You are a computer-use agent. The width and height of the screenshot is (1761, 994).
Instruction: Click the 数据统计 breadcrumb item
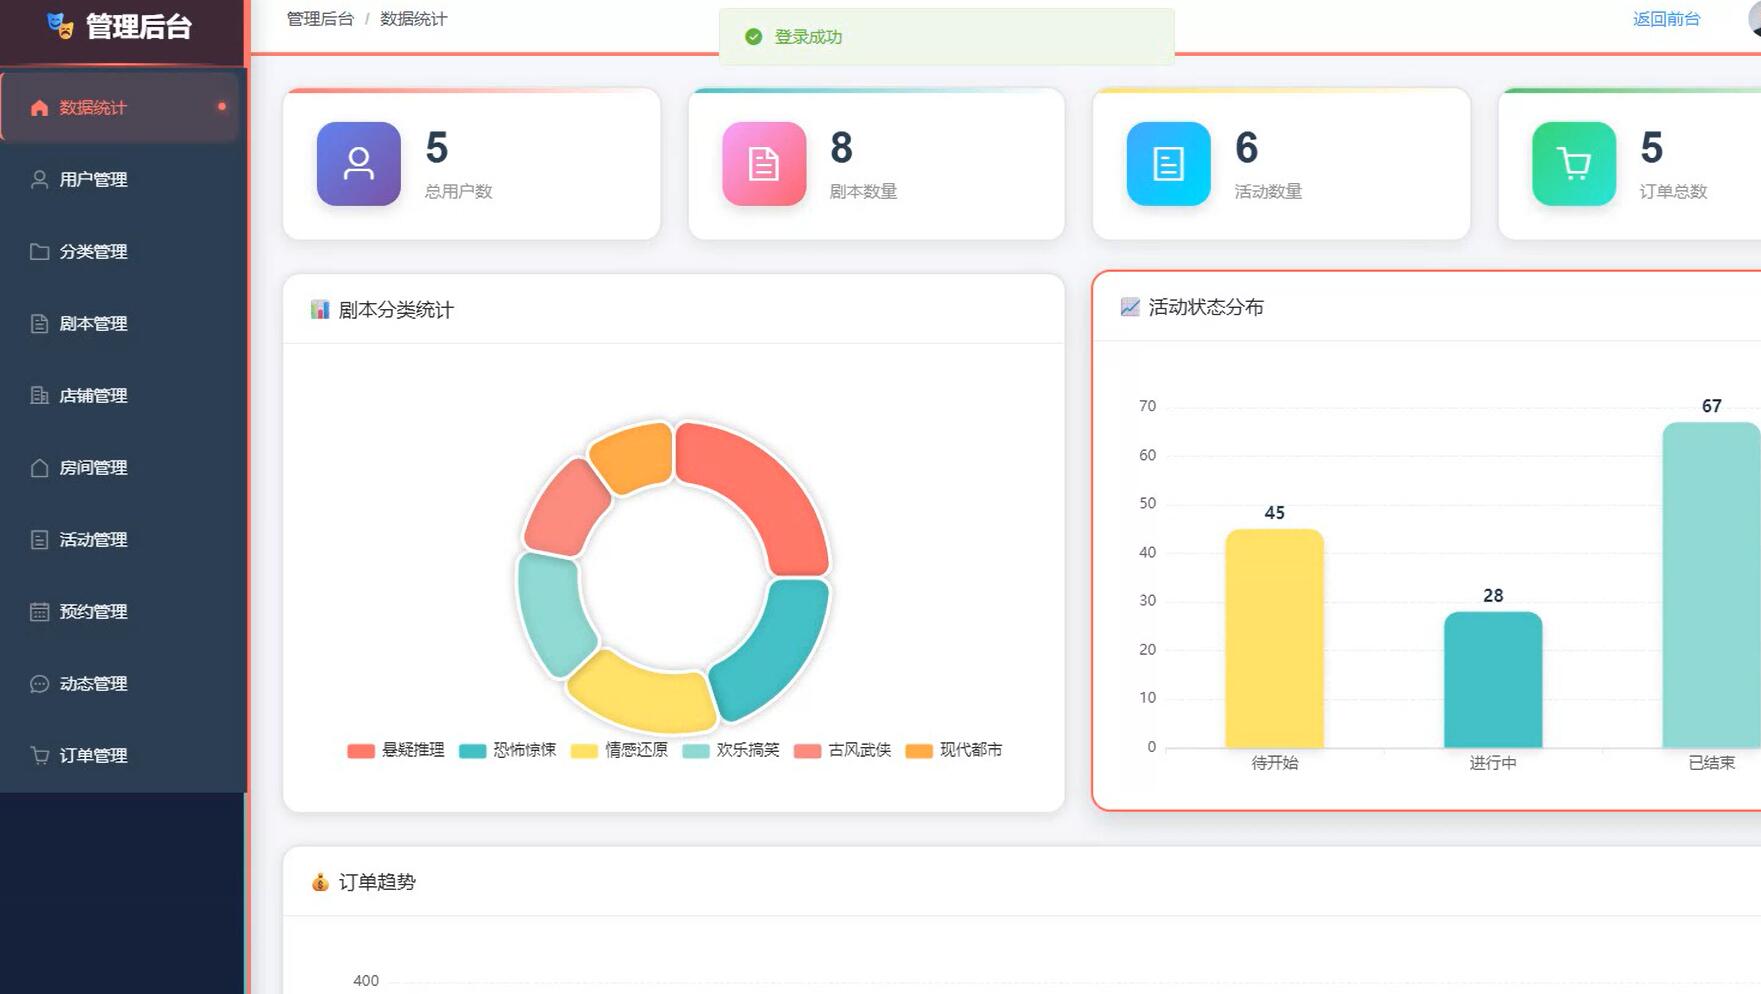click(413, 19)
